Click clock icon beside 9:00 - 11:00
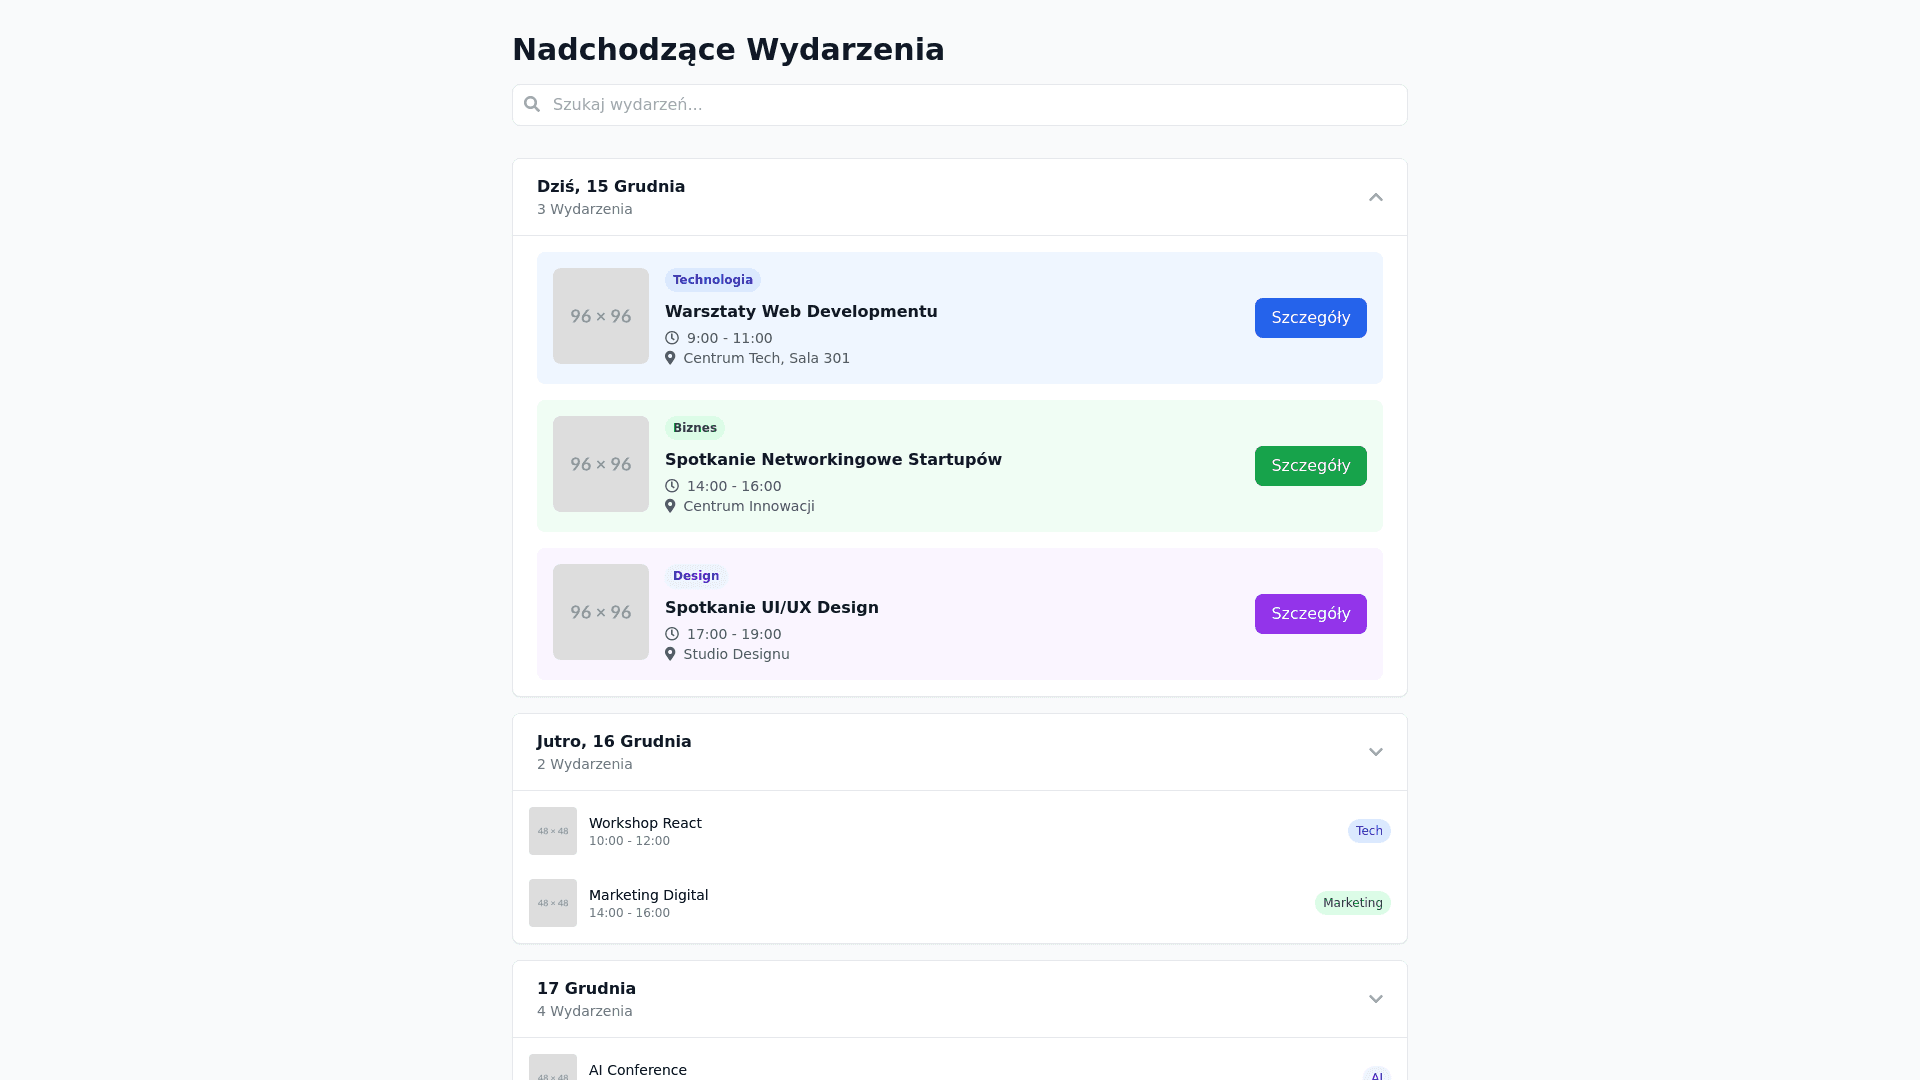1920x1080 pixels. [x=672, y=338]
